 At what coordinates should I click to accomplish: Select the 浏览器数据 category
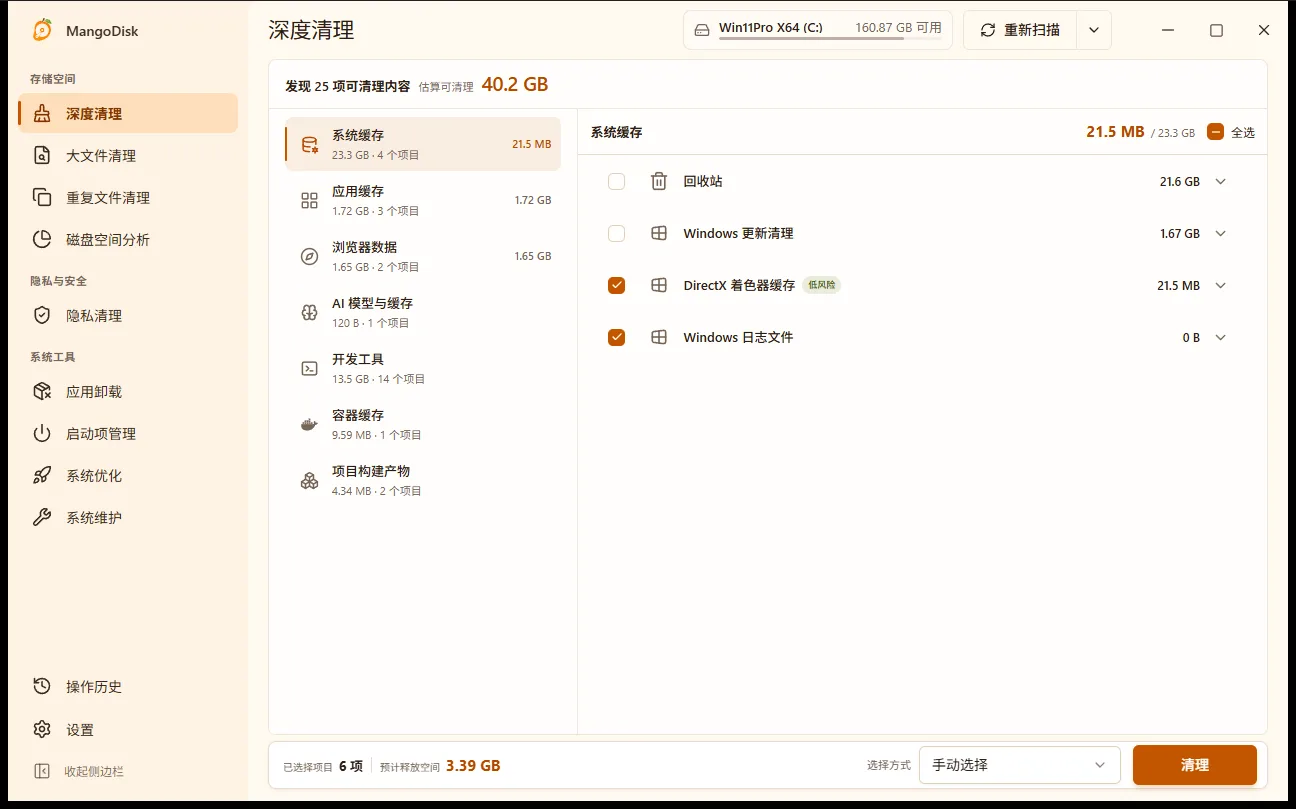423,257
